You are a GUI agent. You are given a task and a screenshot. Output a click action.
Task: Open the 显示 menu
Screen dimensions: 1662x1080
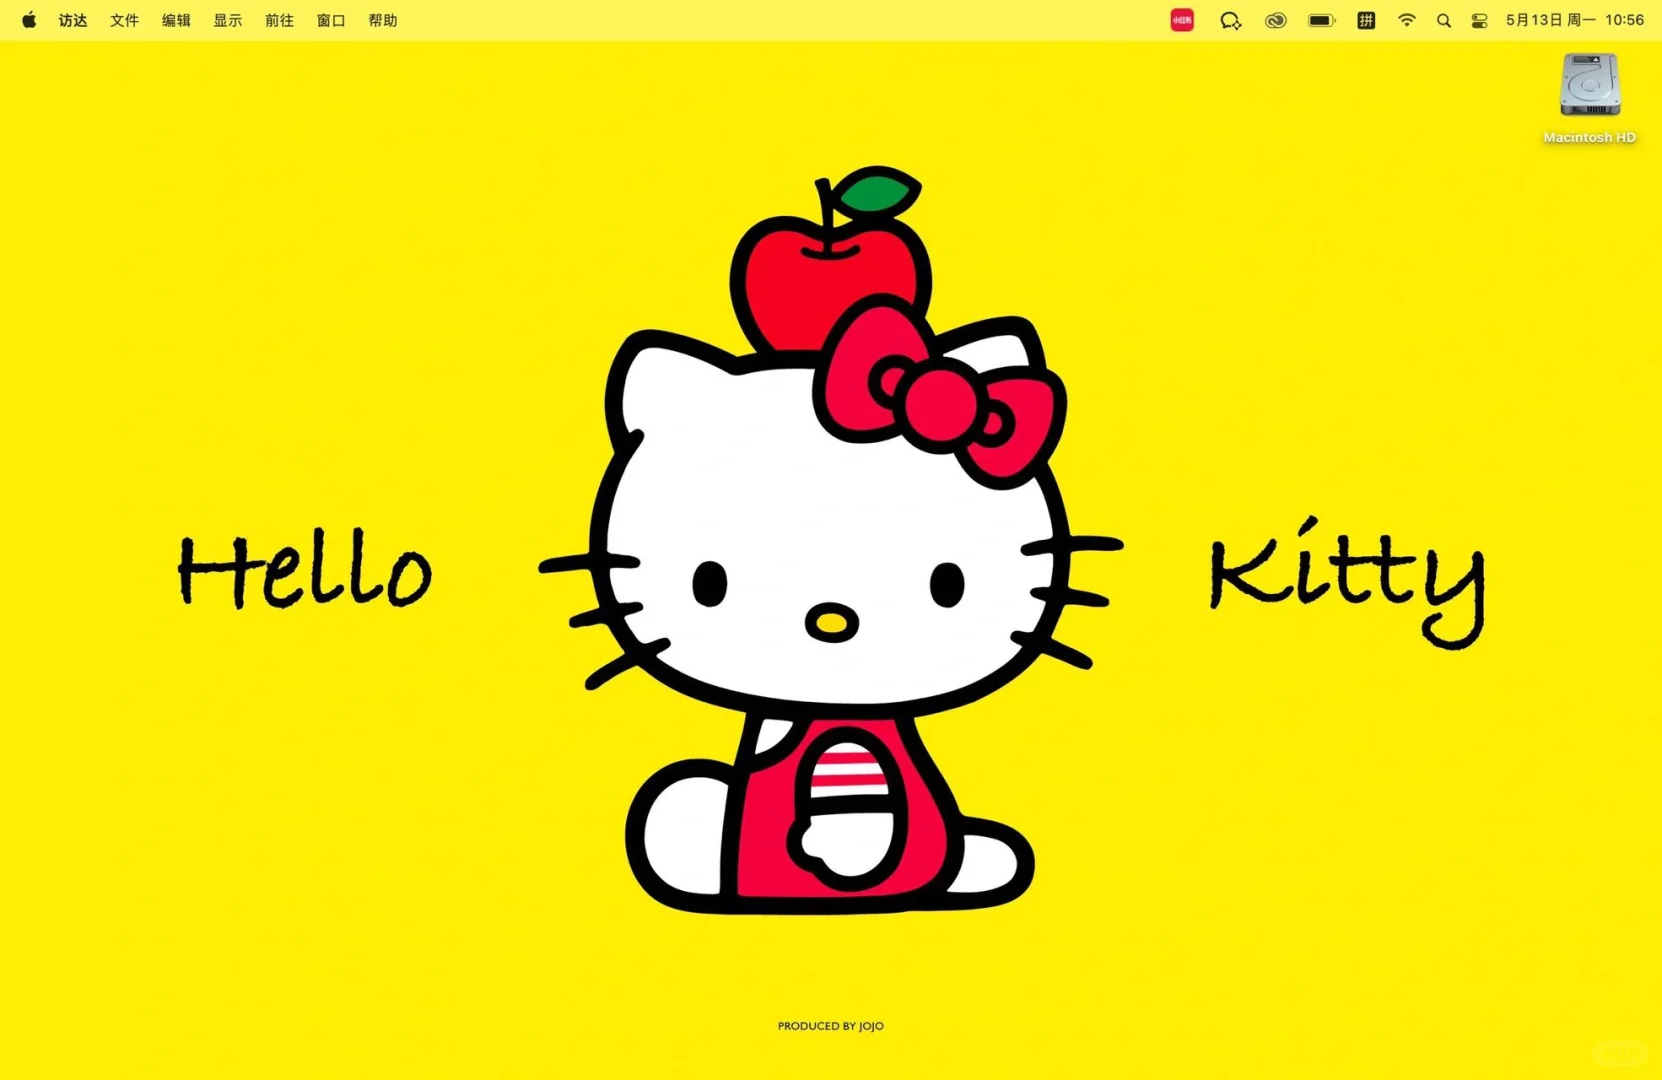(227, 20)
